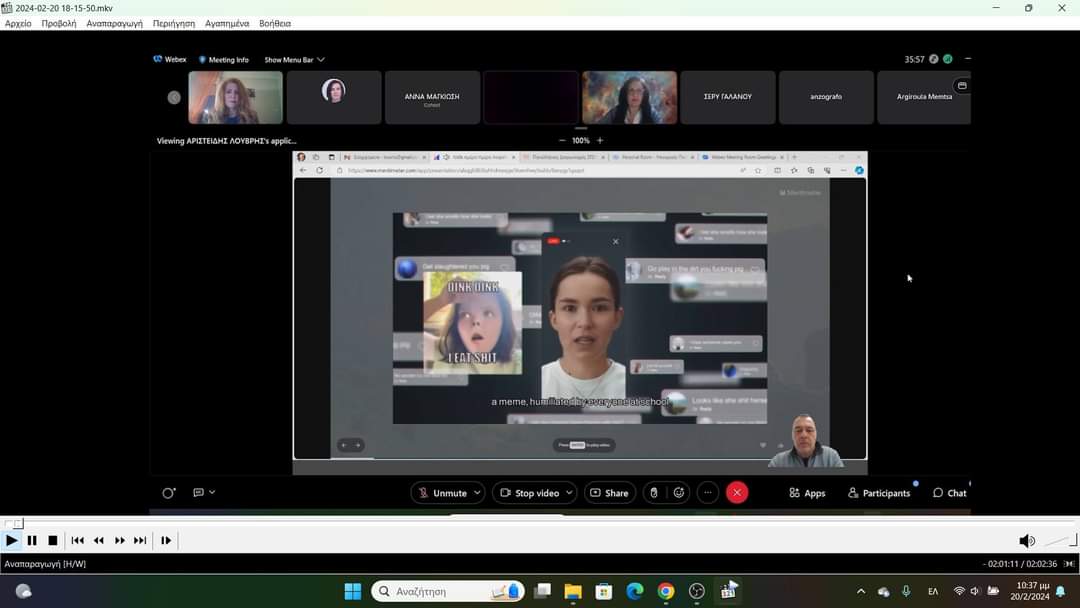Open the Windows Start menu

coord(353,591)
